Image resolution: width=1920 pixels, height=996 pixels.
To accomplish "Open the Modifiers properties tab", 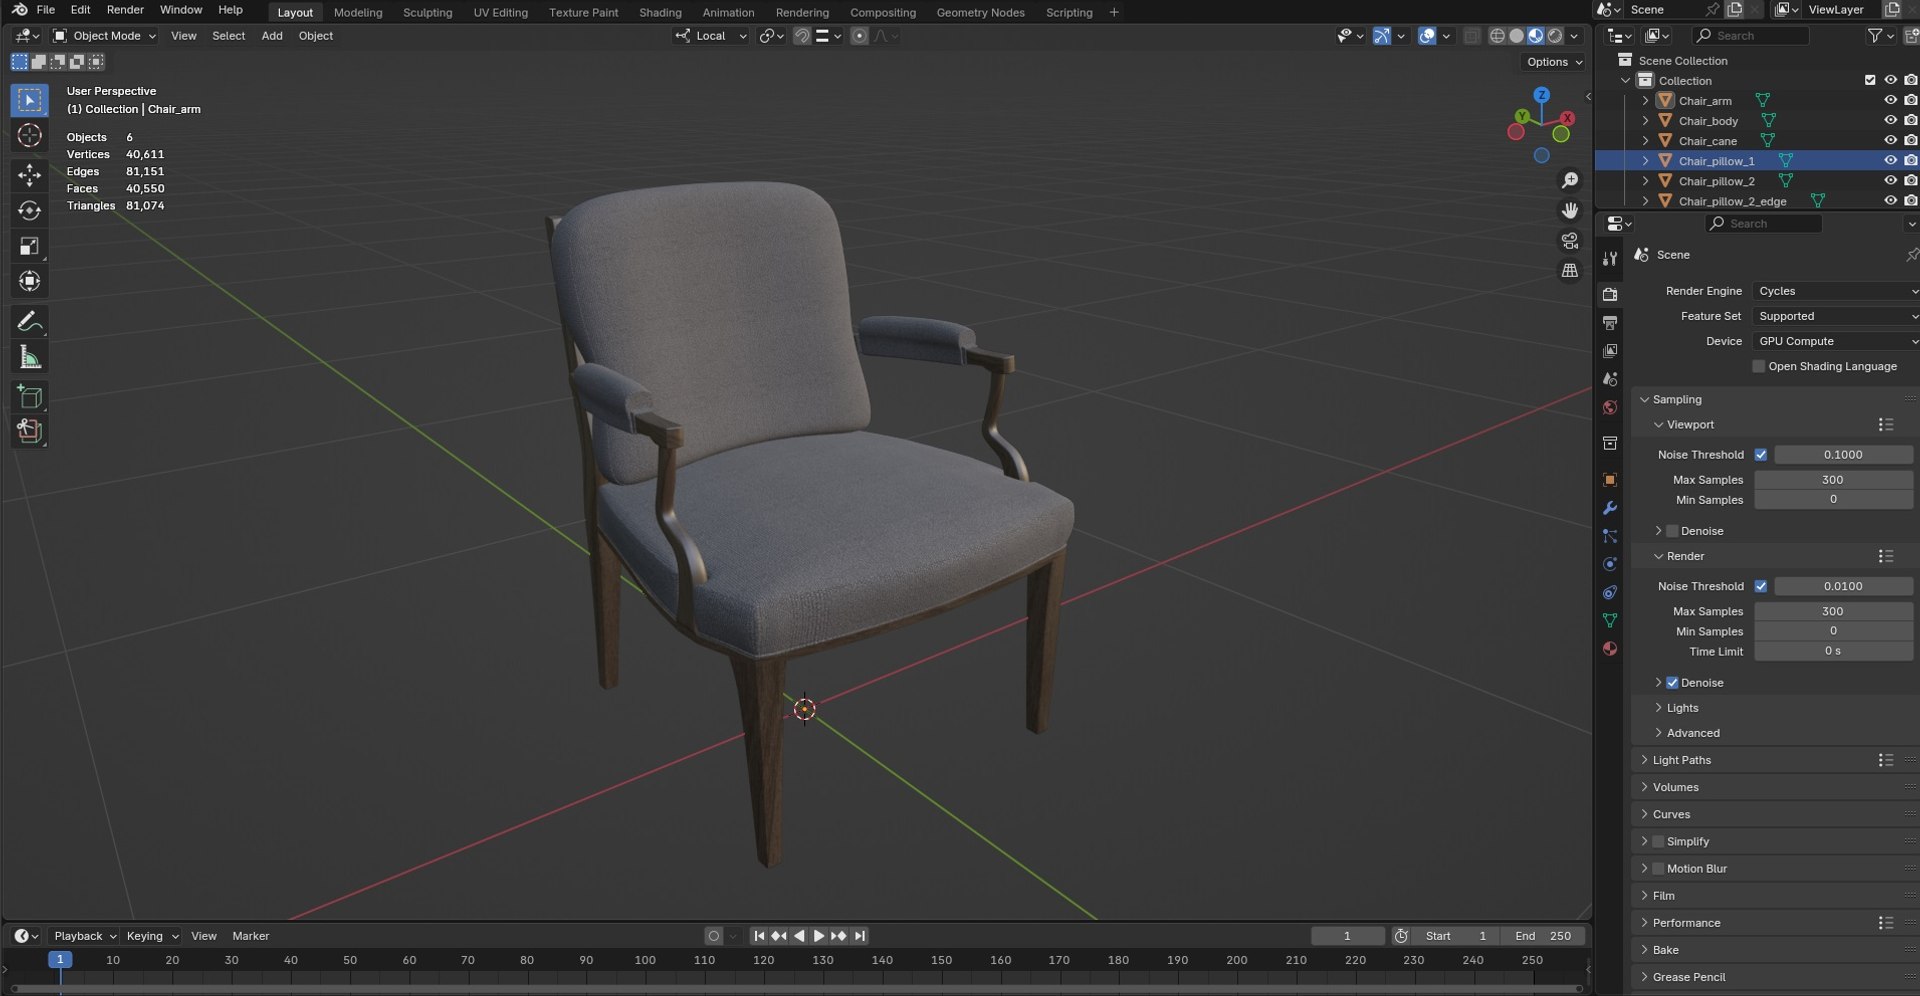I will 1610,508.
